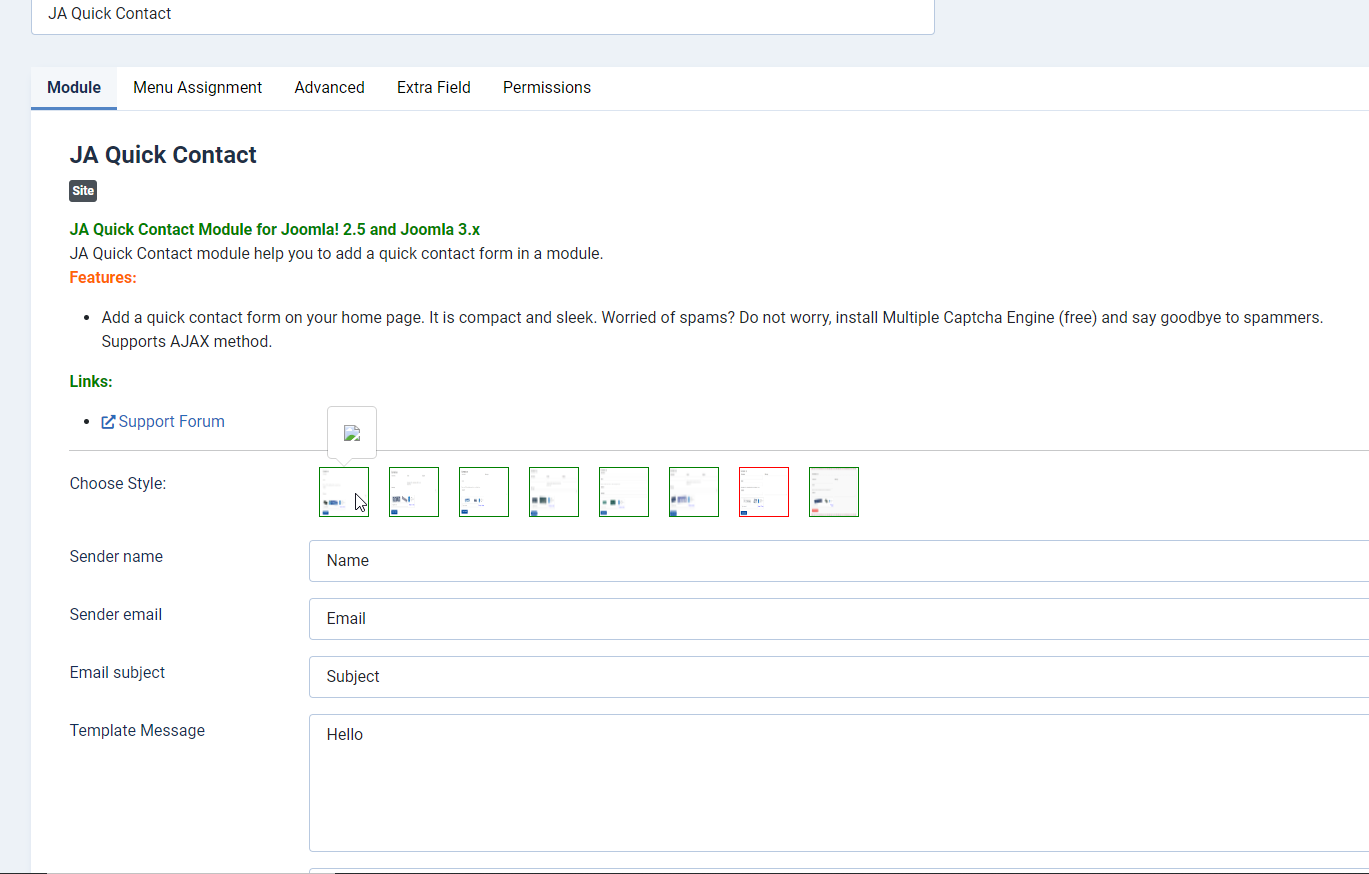Focus the Sender email input field
The image size is (1369, 874).
pos(839,619)
